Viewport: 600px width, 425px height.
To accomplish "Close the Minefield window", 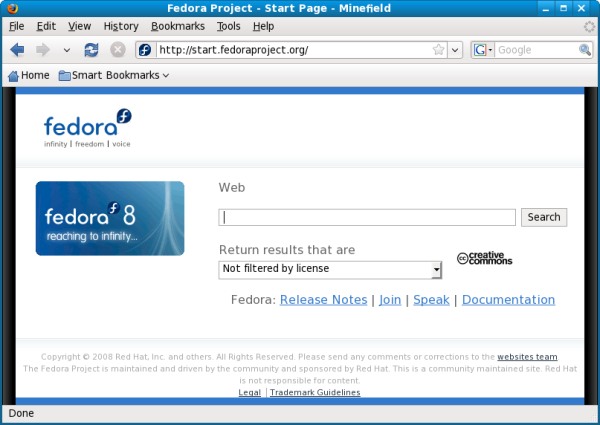I will (x=582, y=8).
